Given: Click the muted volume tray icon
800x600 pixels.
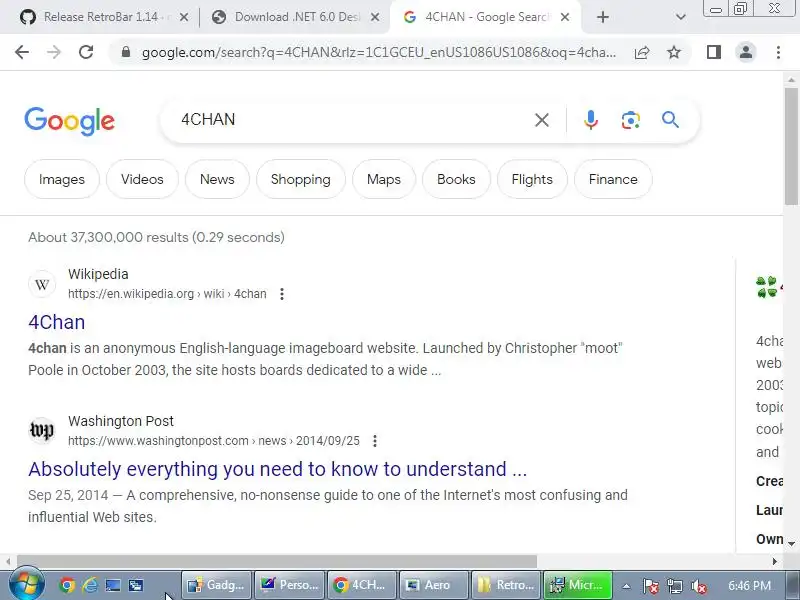Looking at the screenshot, I should (698, 587).
